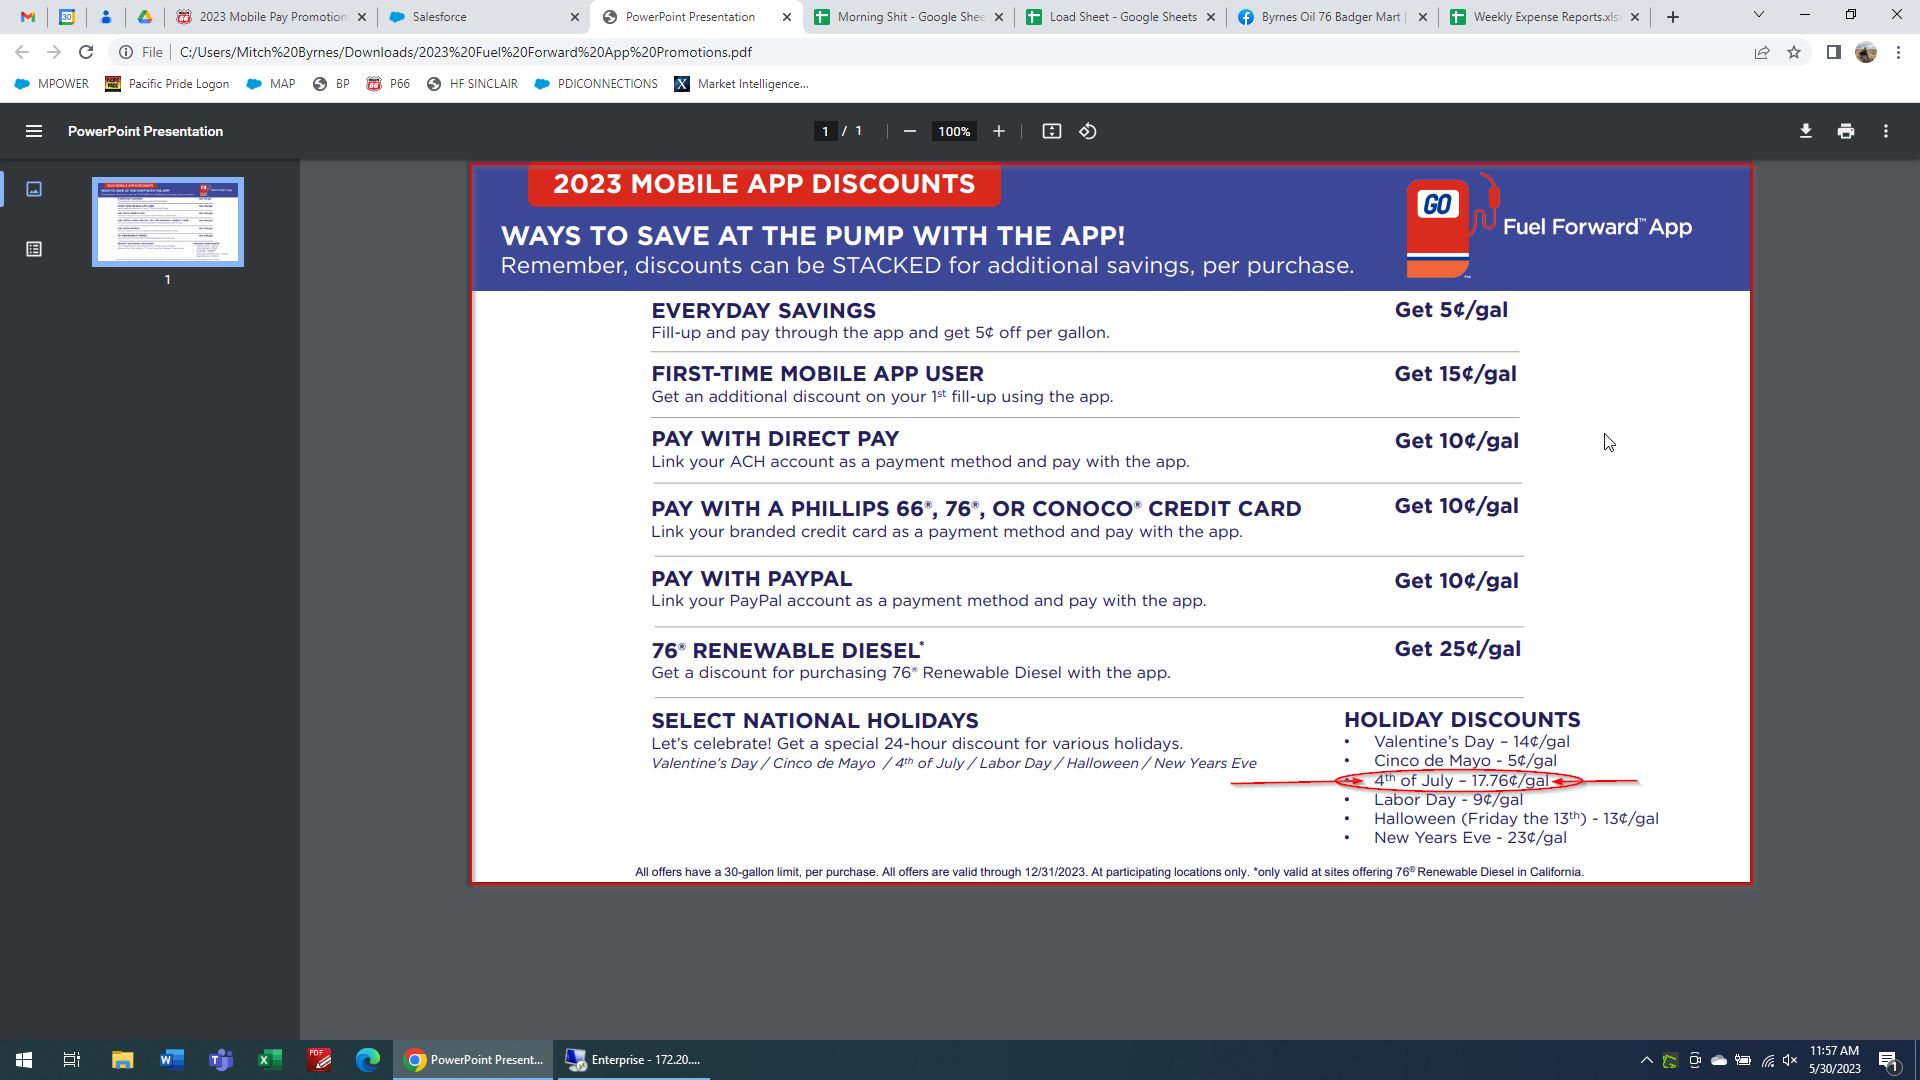Open the MAP bookmark
Screen dimensions: 1920x1080
click(270, 84)
